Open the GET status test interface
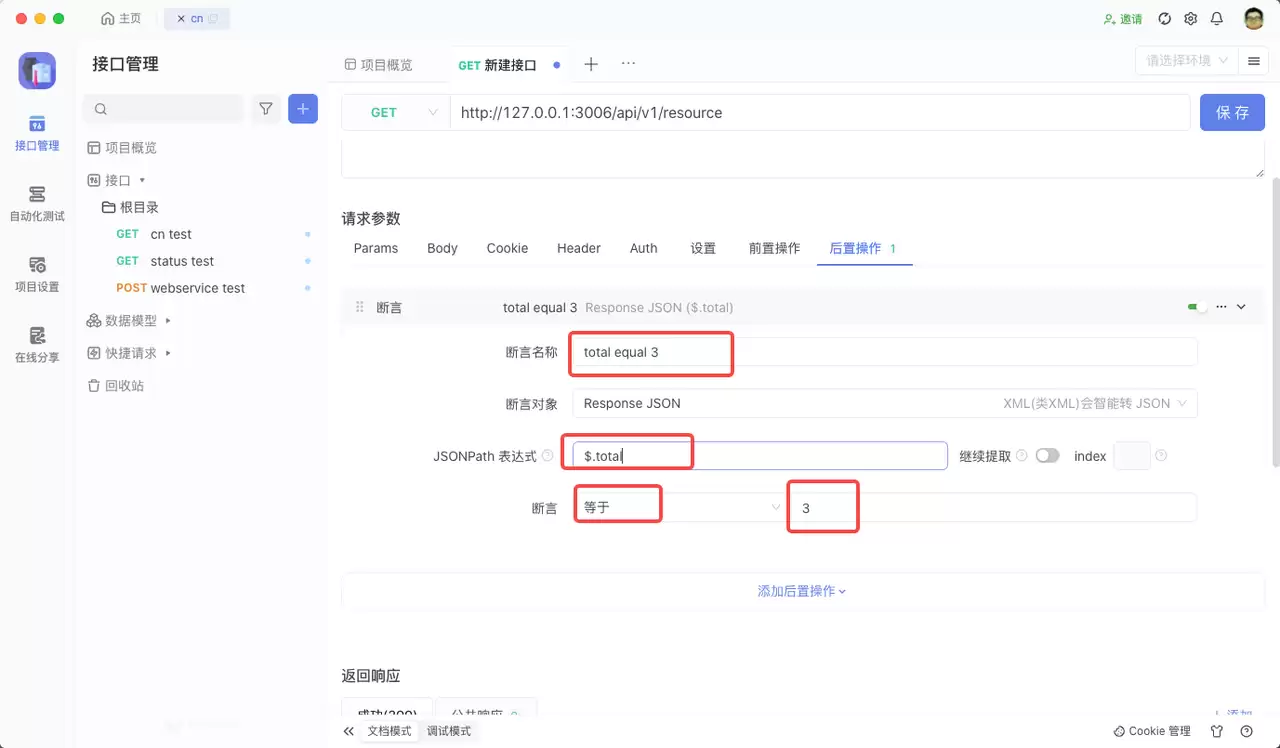The width and height of the screenshot is (1280, 748). 165,261
